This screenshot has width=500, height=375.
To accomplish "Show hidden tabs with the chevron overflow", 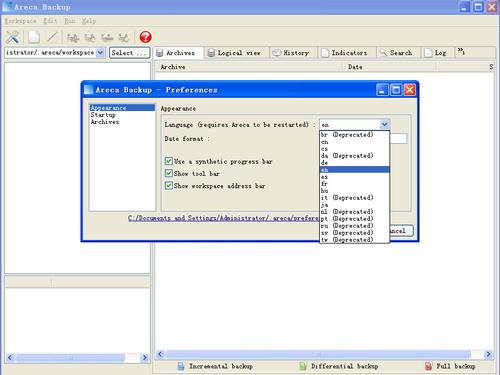I will click(x=461, y=52).
